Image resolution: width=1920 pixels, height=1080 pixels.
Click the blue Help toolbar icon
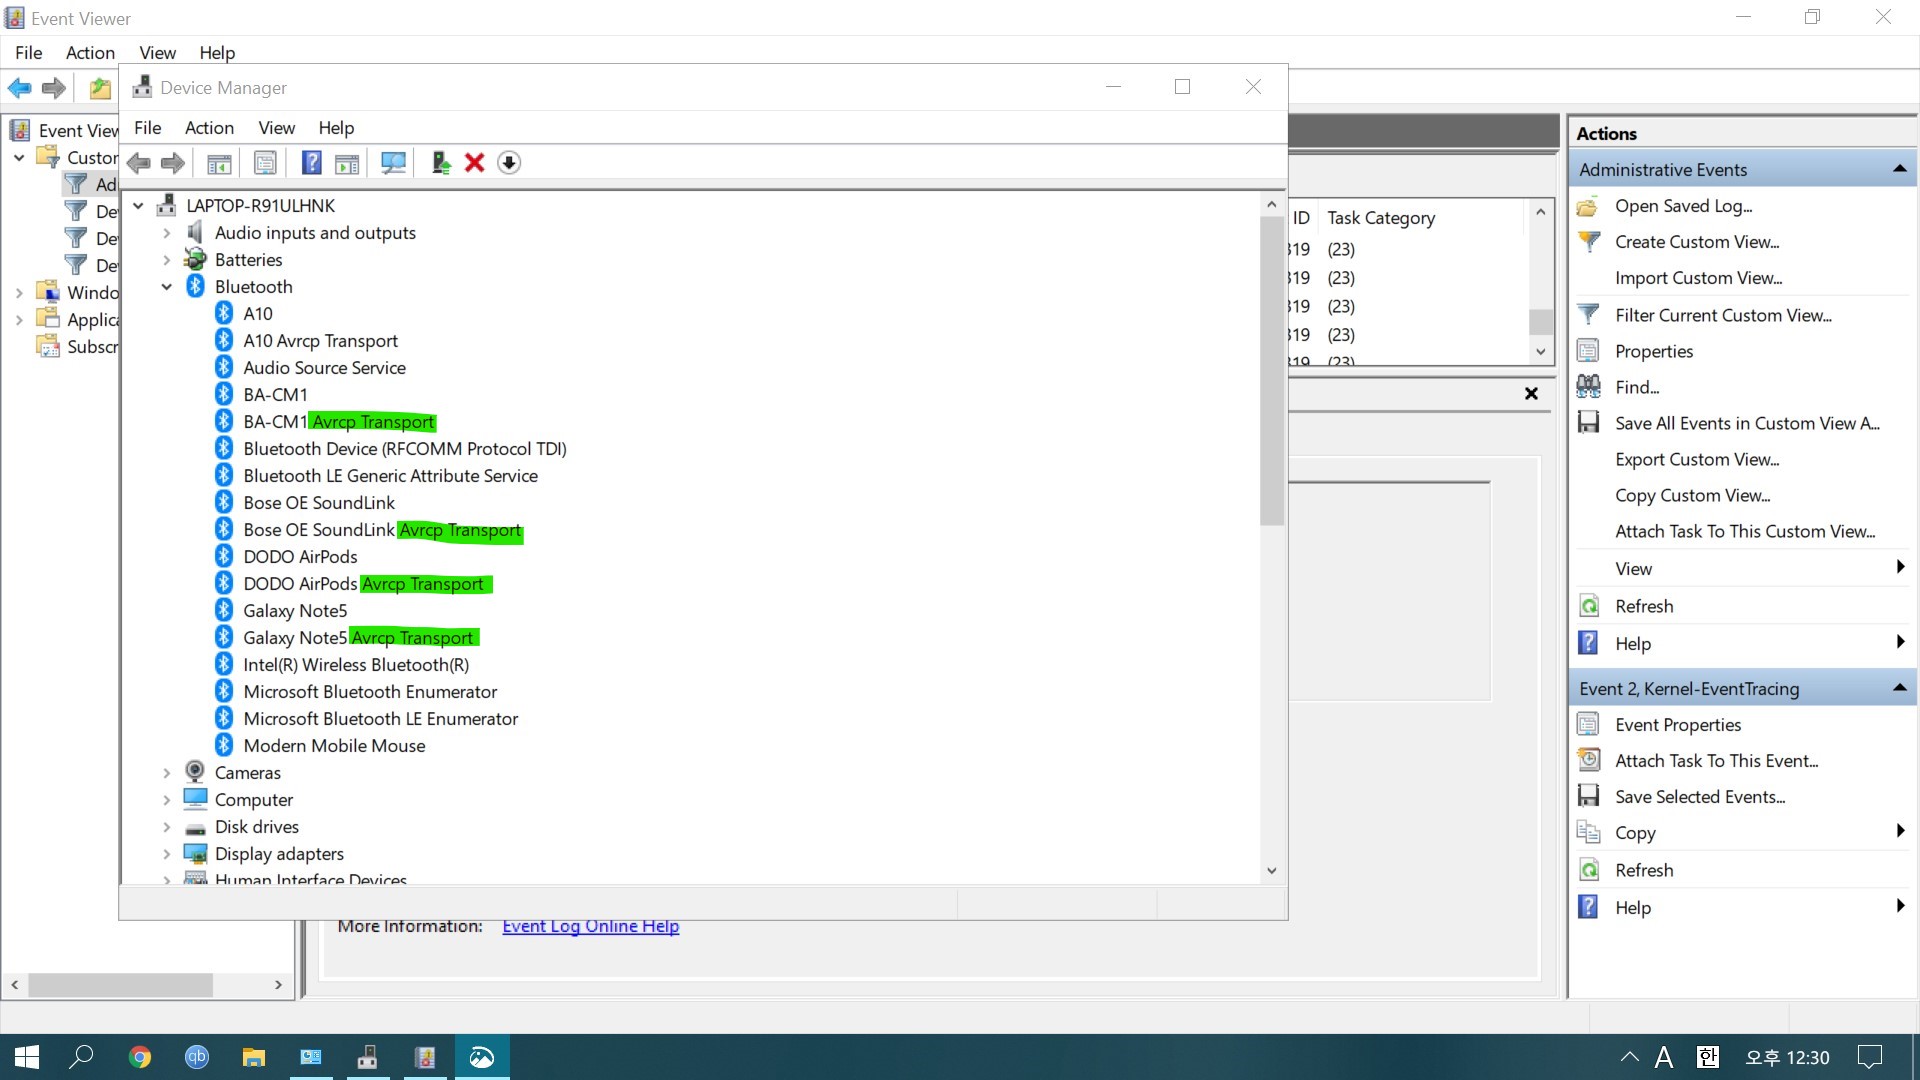(x=312, y=163)
